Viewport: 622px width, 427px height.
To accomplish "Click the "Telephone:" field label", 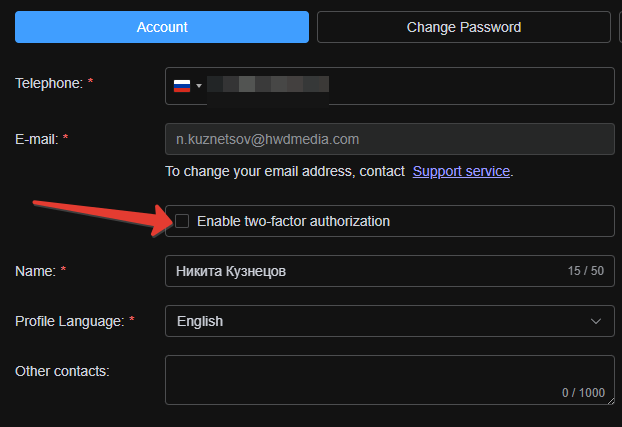I will [49, 83].
